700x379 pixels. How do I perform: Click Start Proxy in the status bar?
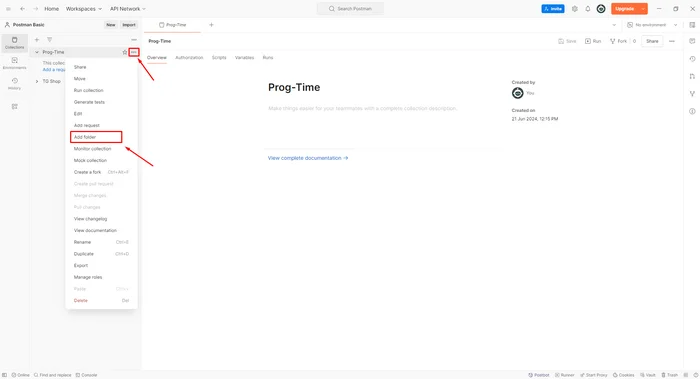594,375
